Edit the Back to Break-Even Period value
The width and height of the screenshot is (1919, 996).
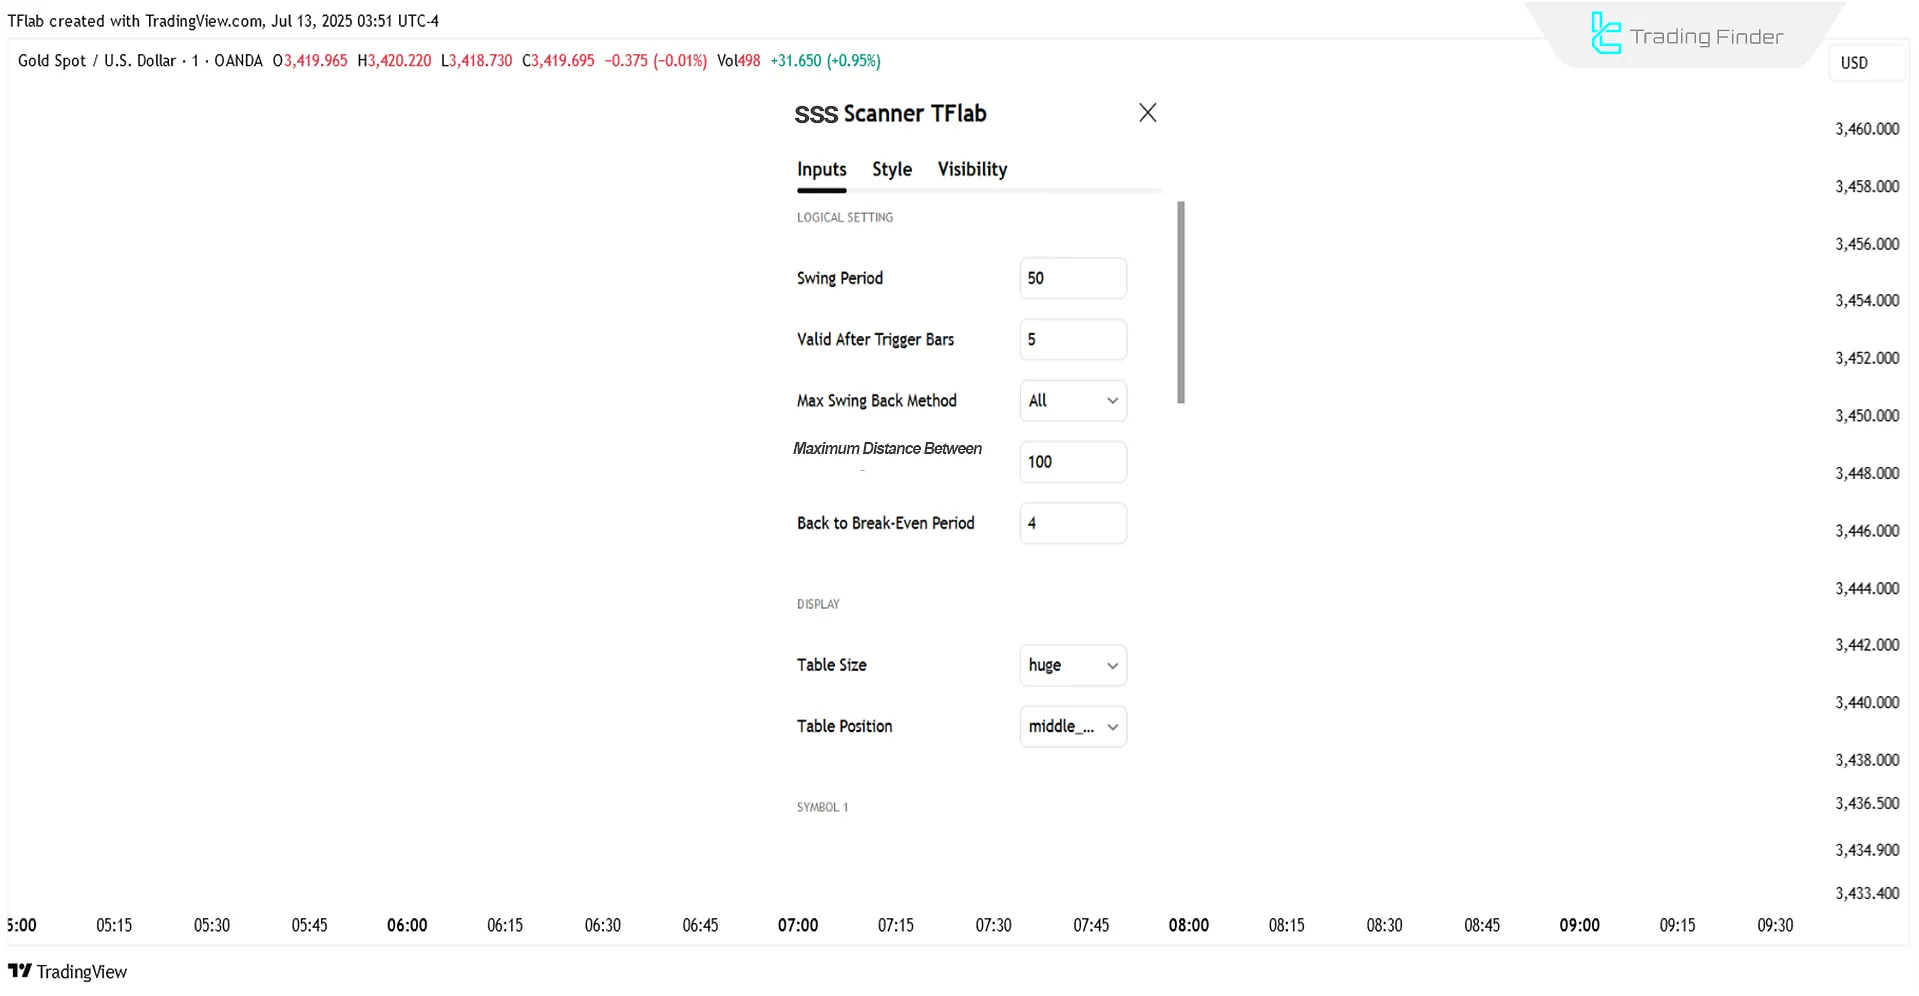click(1072, 523)
